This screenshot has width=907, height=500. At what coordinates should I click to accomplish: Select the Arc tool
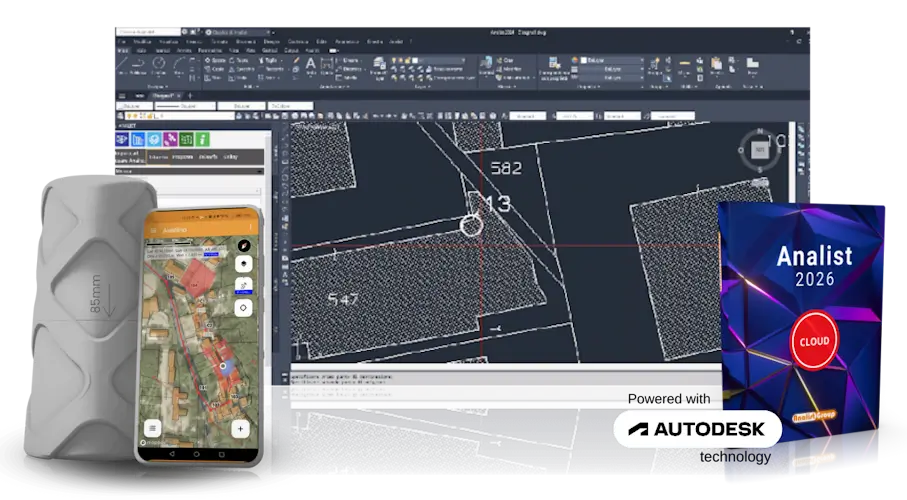179,67
